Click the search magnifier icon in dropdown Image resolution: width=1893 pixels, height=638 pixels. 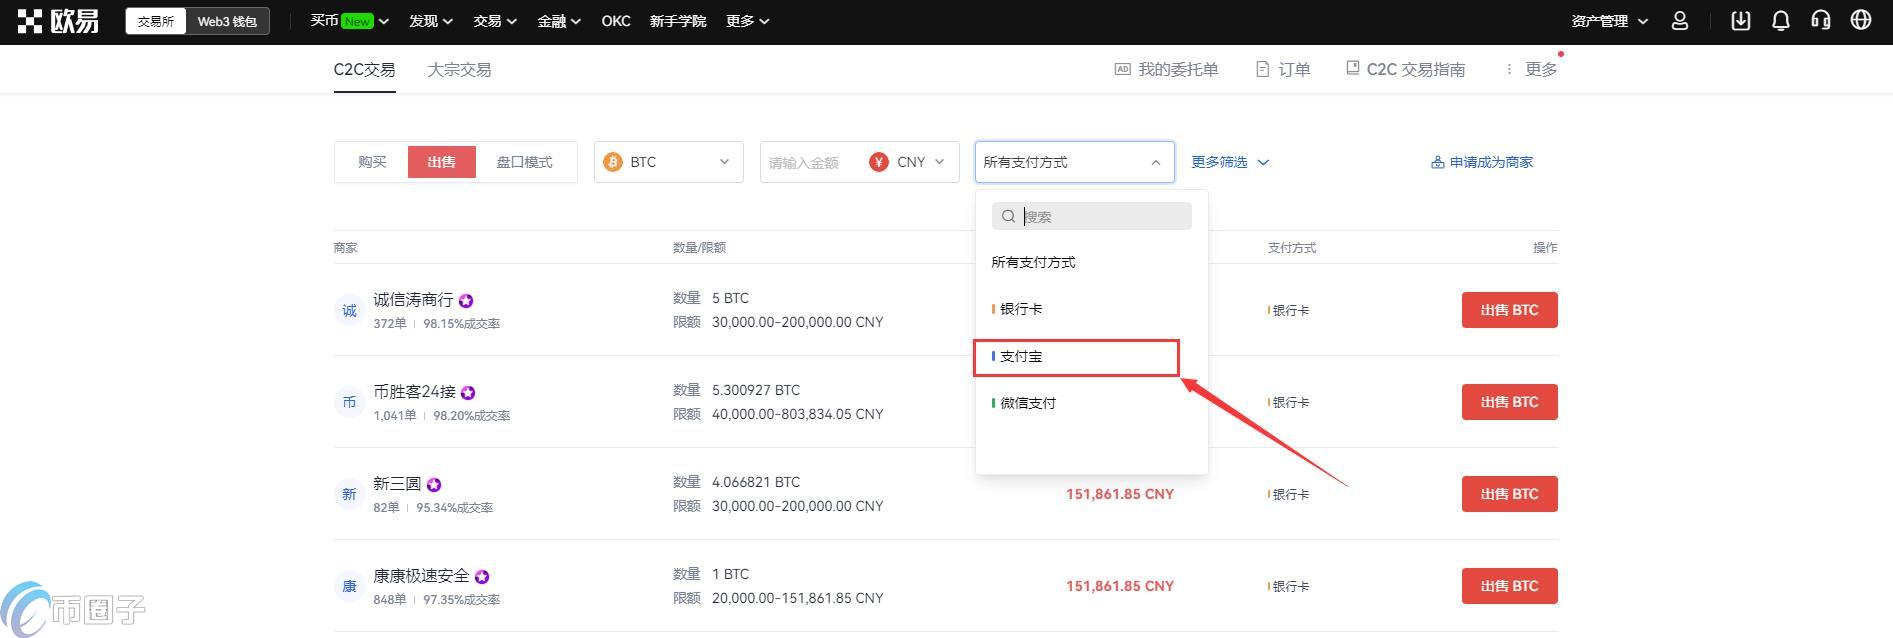[x=1008, y=216]
